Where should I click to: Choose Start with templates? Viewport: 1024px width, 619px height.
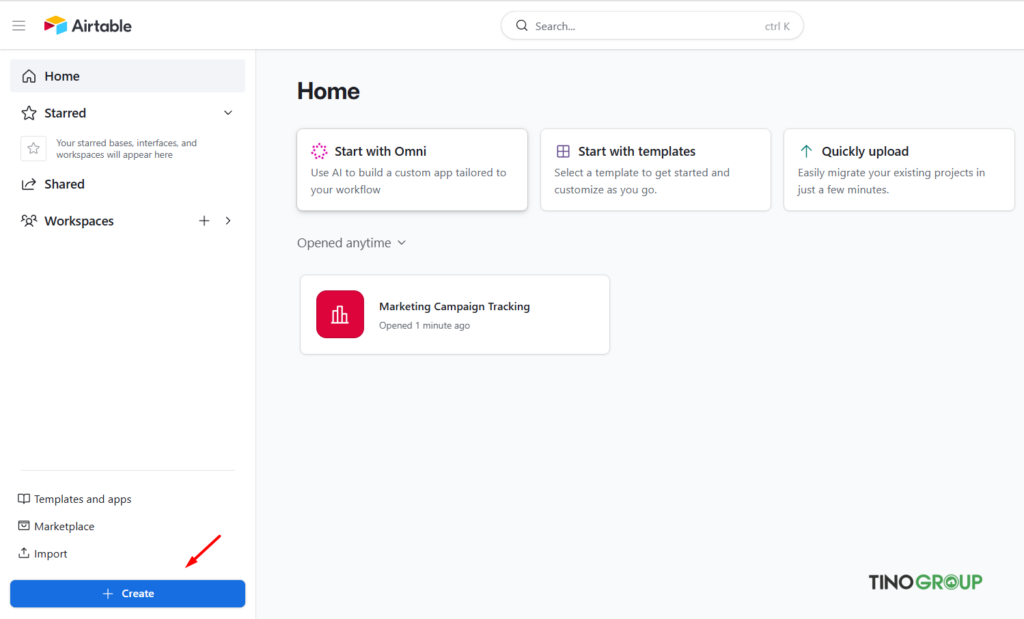coord(655,169)
